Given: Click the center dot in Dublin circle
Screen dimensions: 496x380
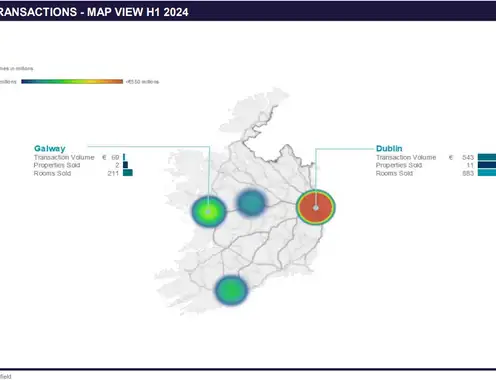Looking at the screenshot, I should pos(316,208).
